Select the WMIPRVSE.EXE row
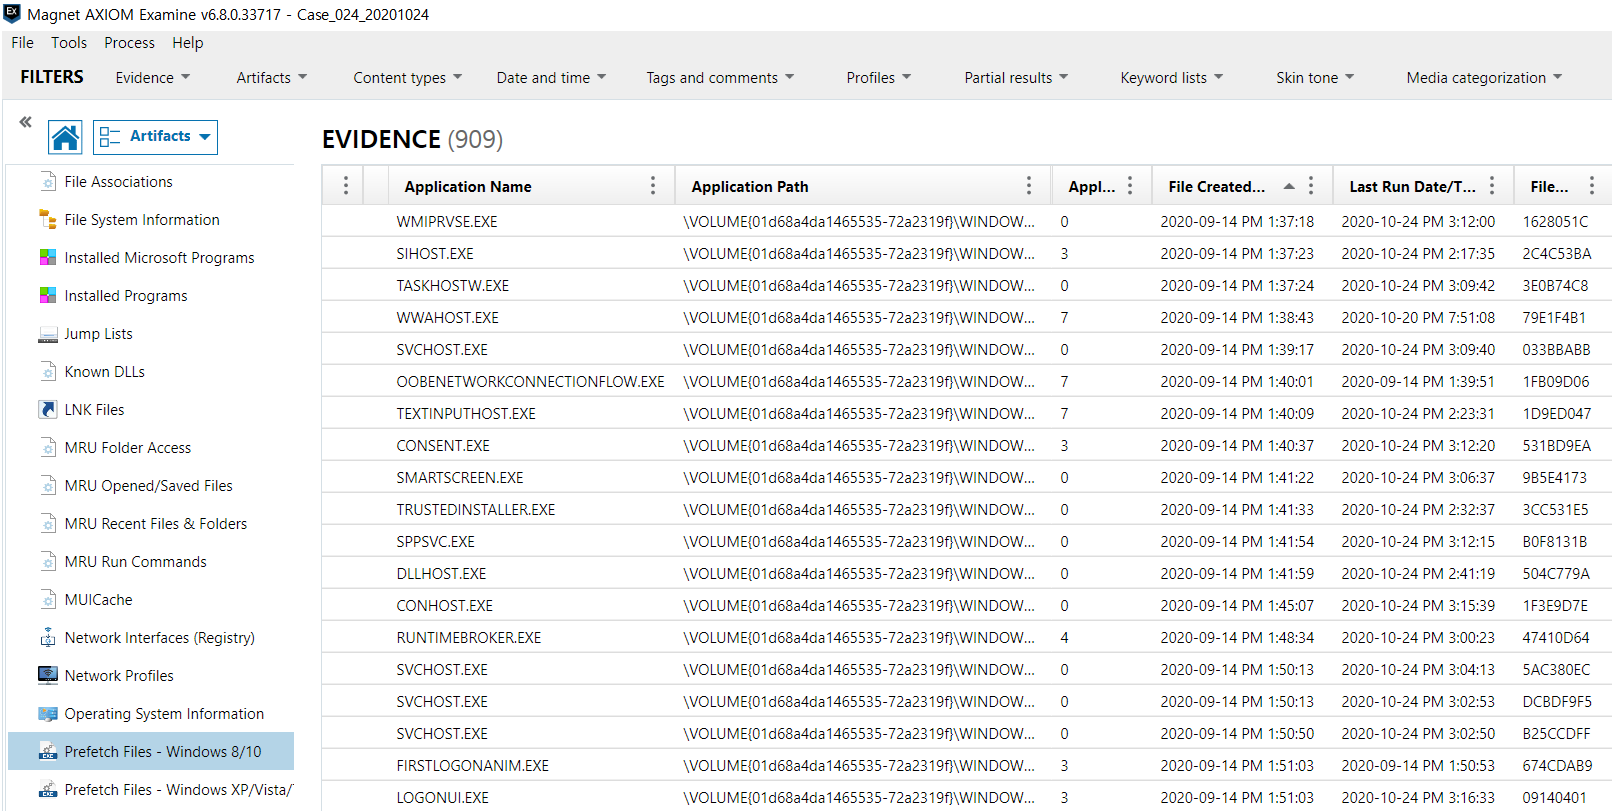 [x=966, y=221]
